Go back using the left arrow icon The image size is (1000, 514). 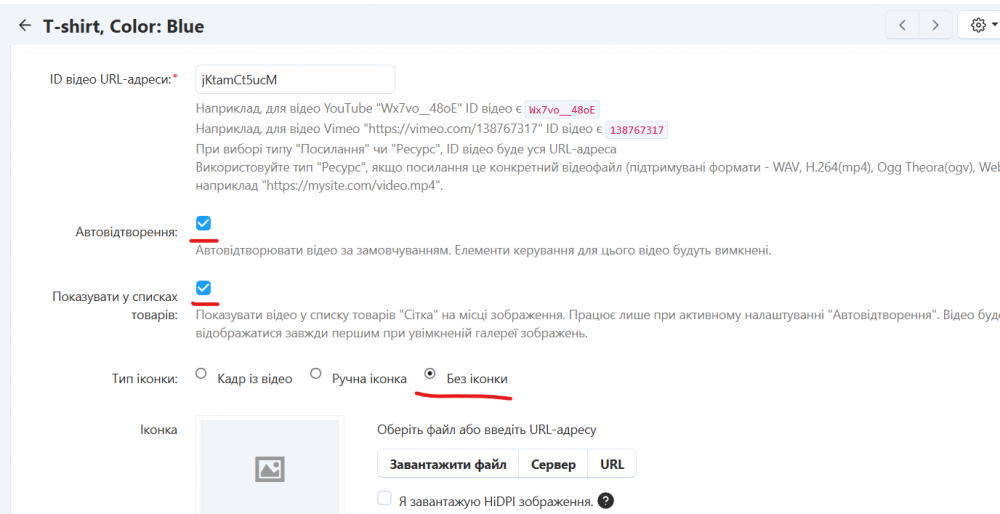click(25, 26)
